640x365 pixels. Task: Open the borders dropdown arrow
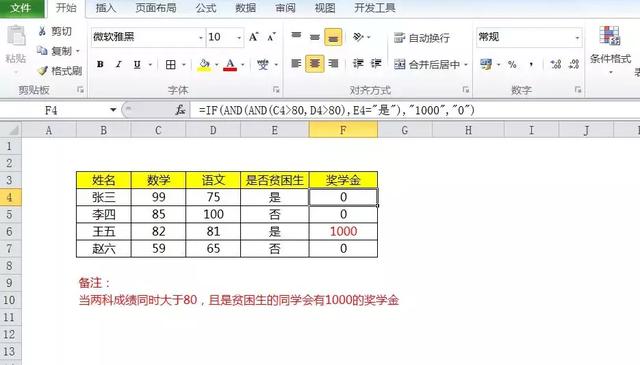[x=184, y=65]
